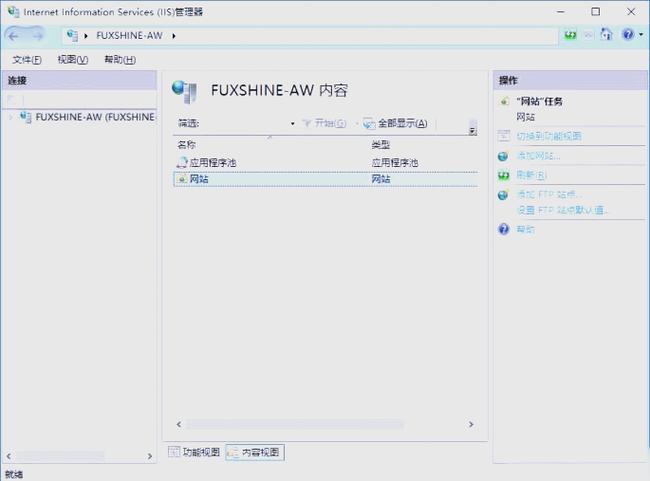Image resolution: width=650 pixels, height=481 pixels.
Task: Open the blue help icon in top toolbar
Action: [x=628, y=34]
